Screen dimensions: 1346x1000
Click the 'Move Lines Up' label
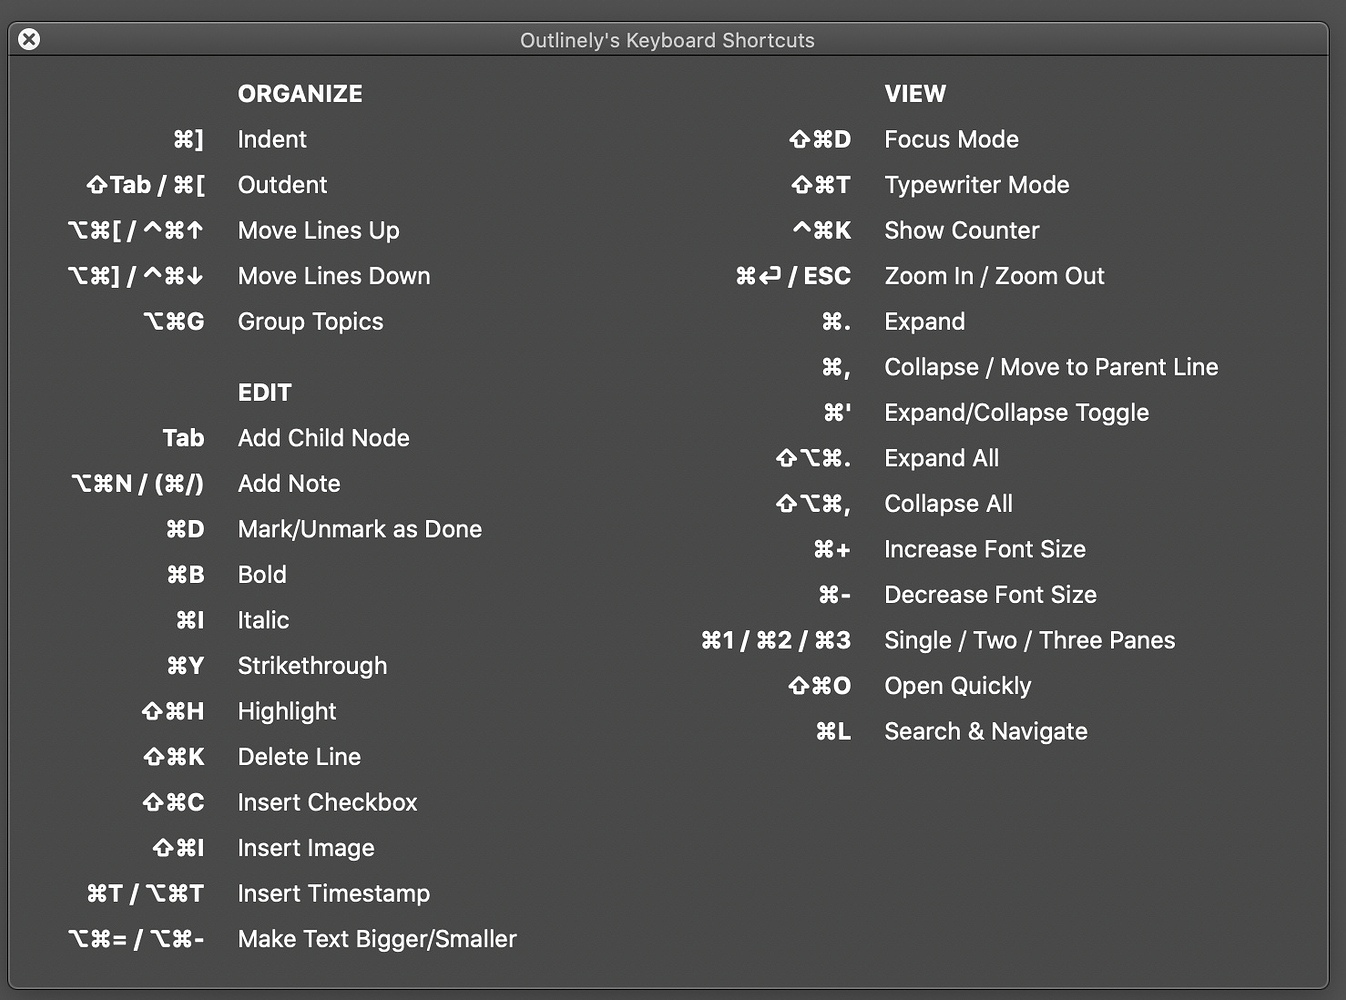[318, 231]
